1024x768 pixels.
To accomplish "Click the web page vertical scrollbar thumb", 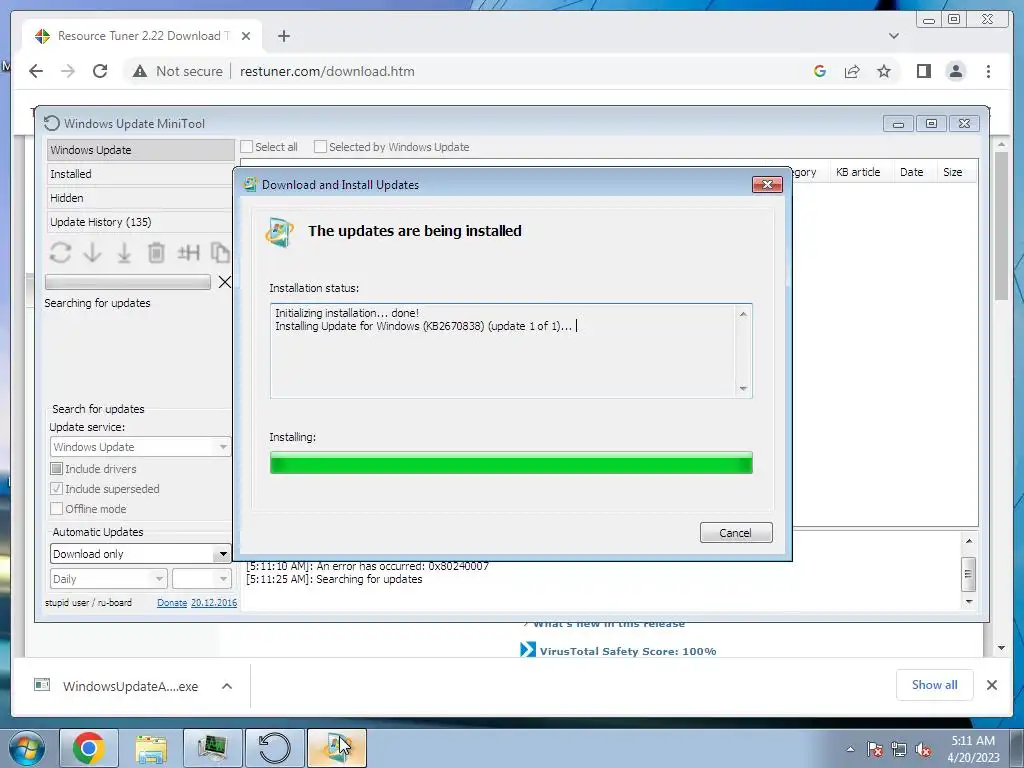I will [x=1002, y=225].
